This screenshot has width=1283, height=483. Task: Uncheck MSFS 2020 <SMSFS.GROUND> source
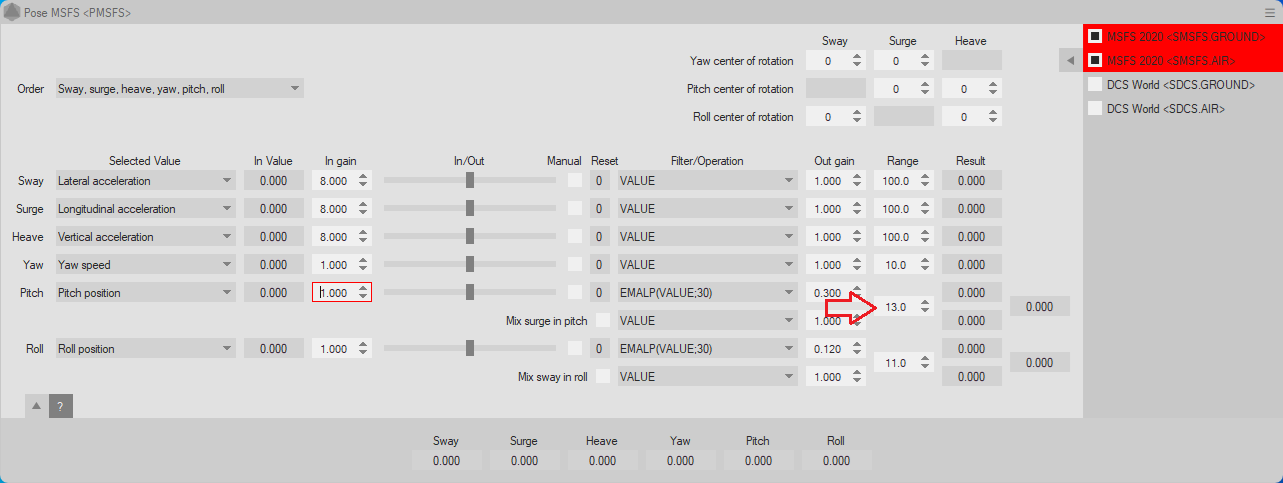click(1095, 36)
